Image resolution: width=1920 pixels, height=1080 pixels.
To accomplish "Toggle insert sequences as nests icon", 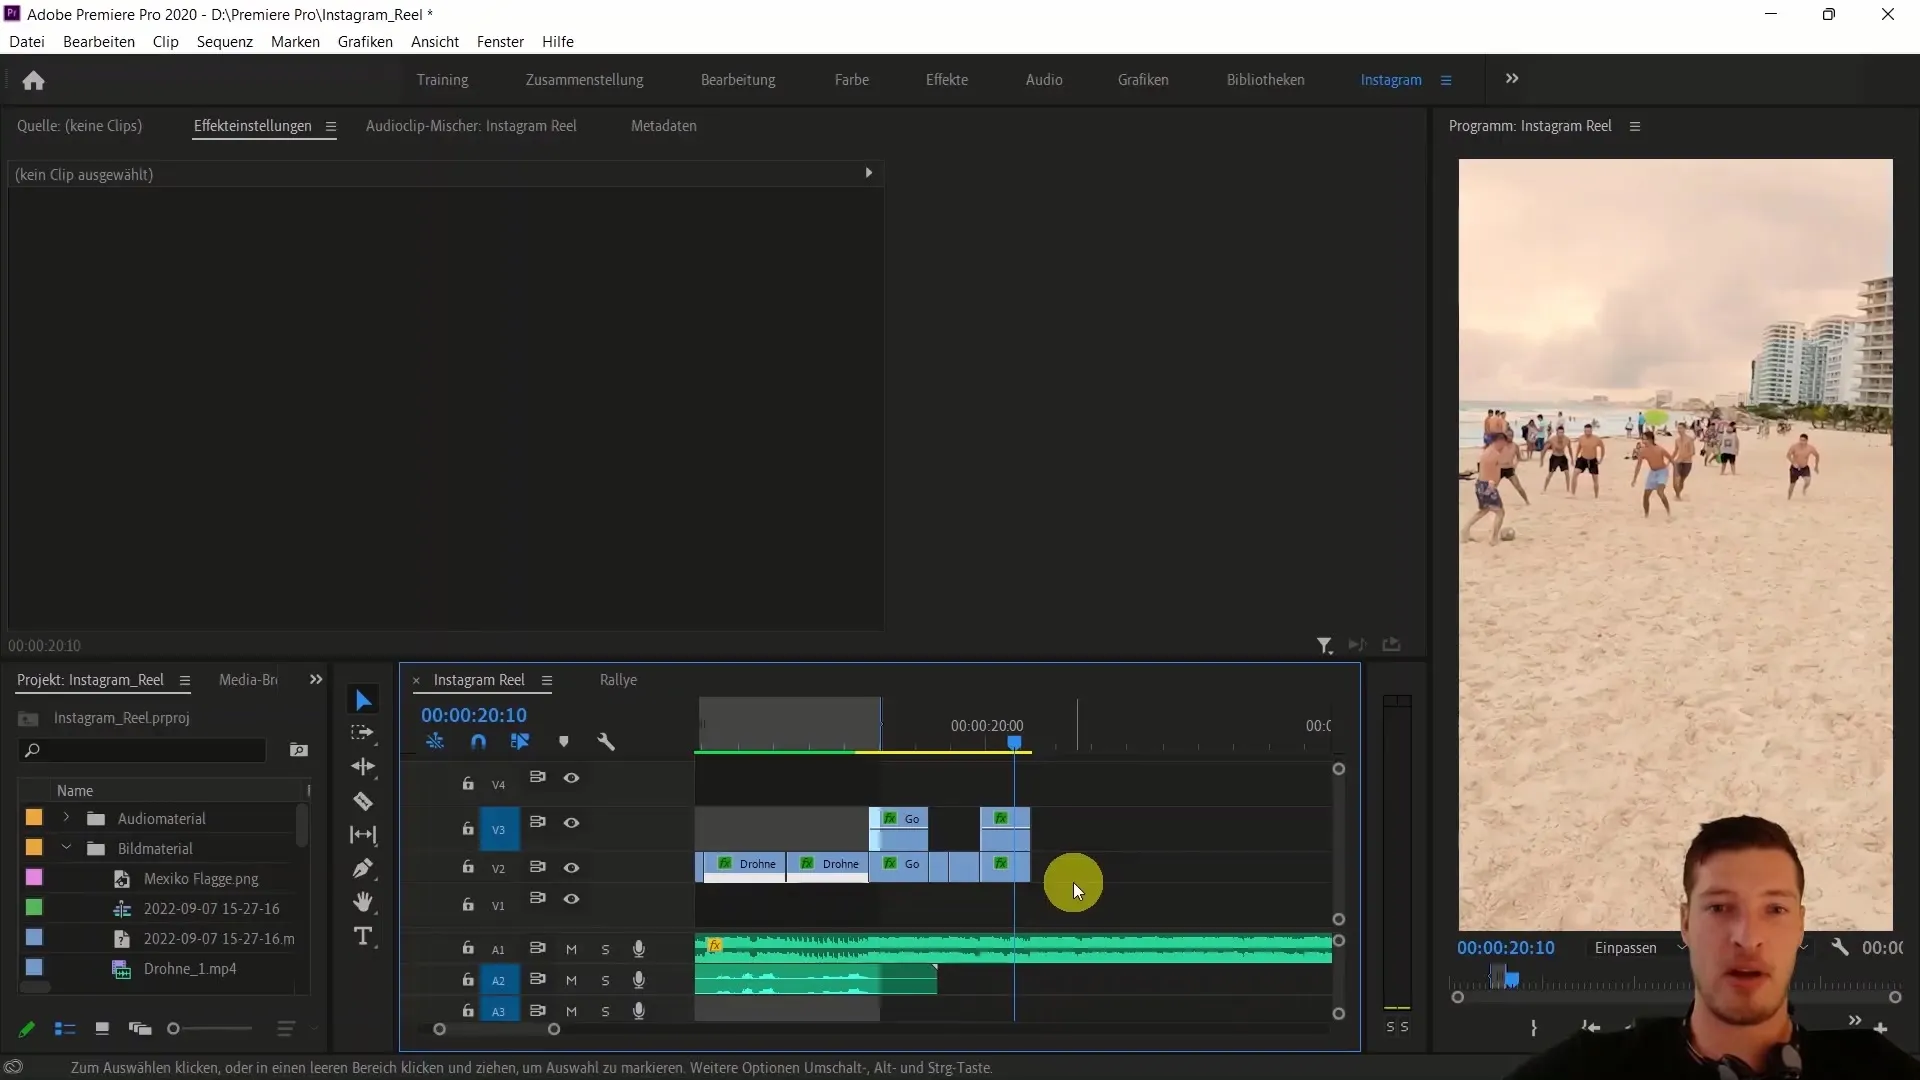I will (435, 742).
